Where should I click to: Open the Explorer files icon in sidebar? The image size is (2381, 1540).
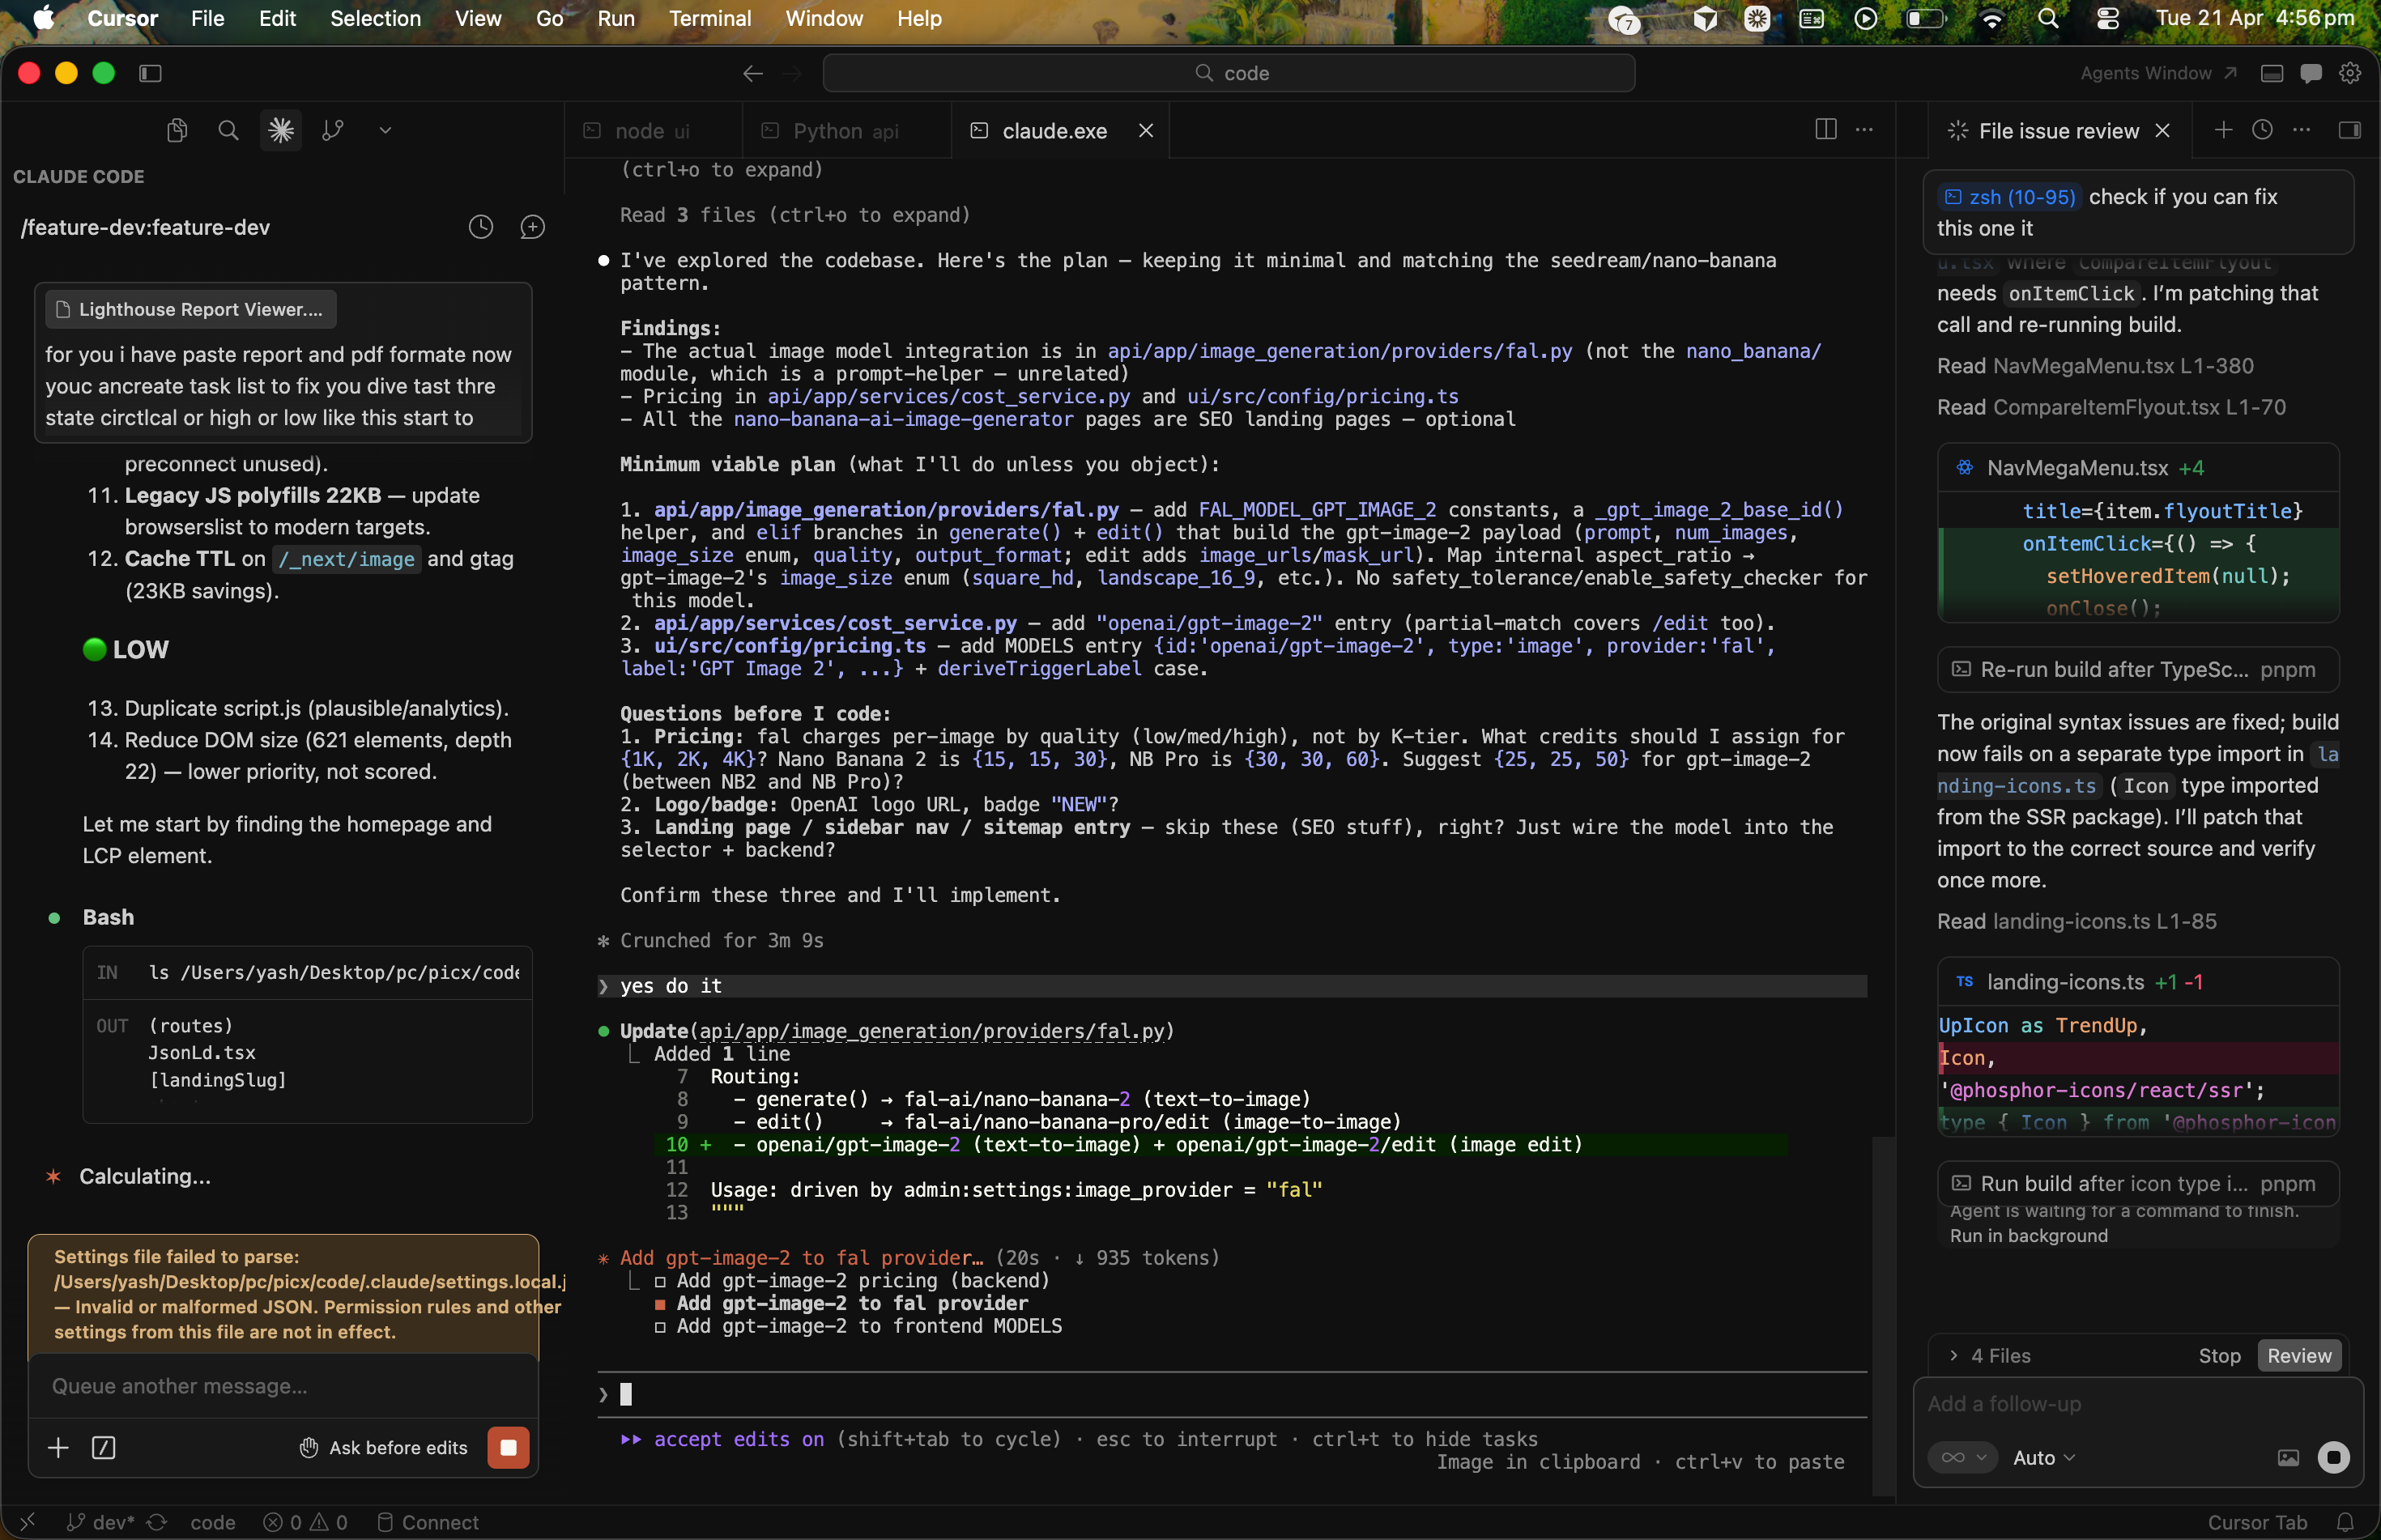click(177, 130)
